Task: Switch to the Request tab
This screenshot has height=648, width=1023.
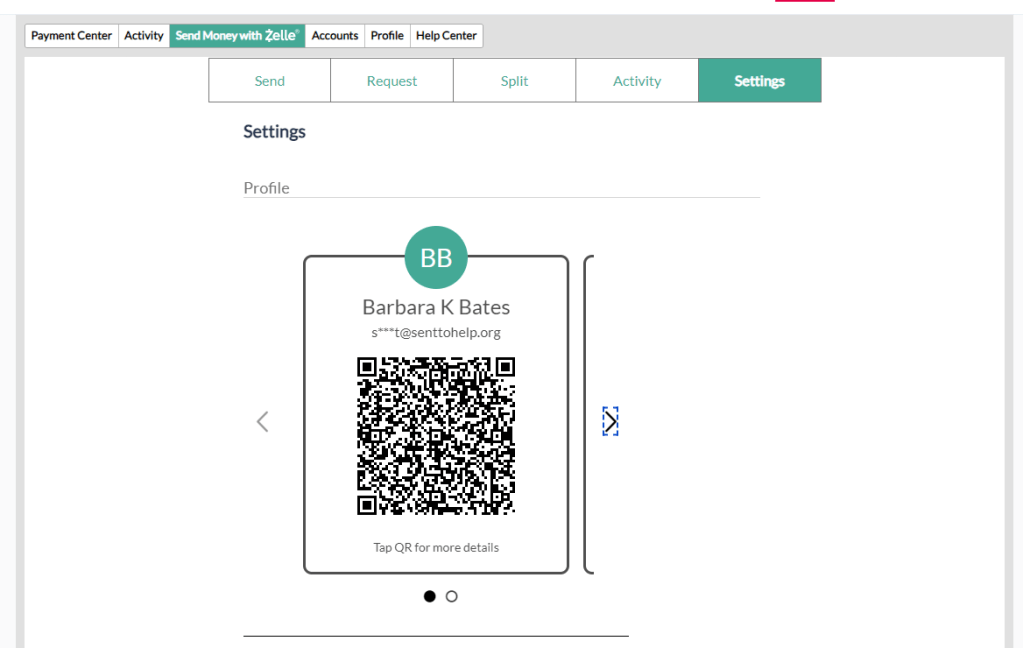Action: (x=392, y=81)
